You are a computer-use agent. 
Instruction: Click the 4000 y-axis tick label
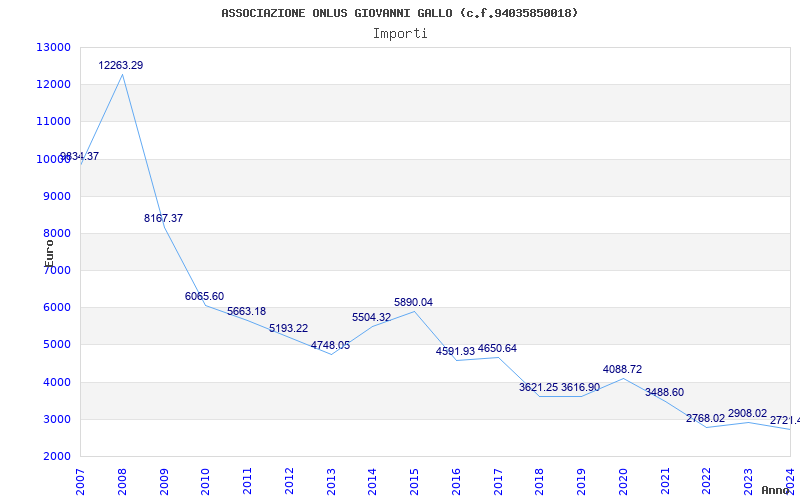56,383
